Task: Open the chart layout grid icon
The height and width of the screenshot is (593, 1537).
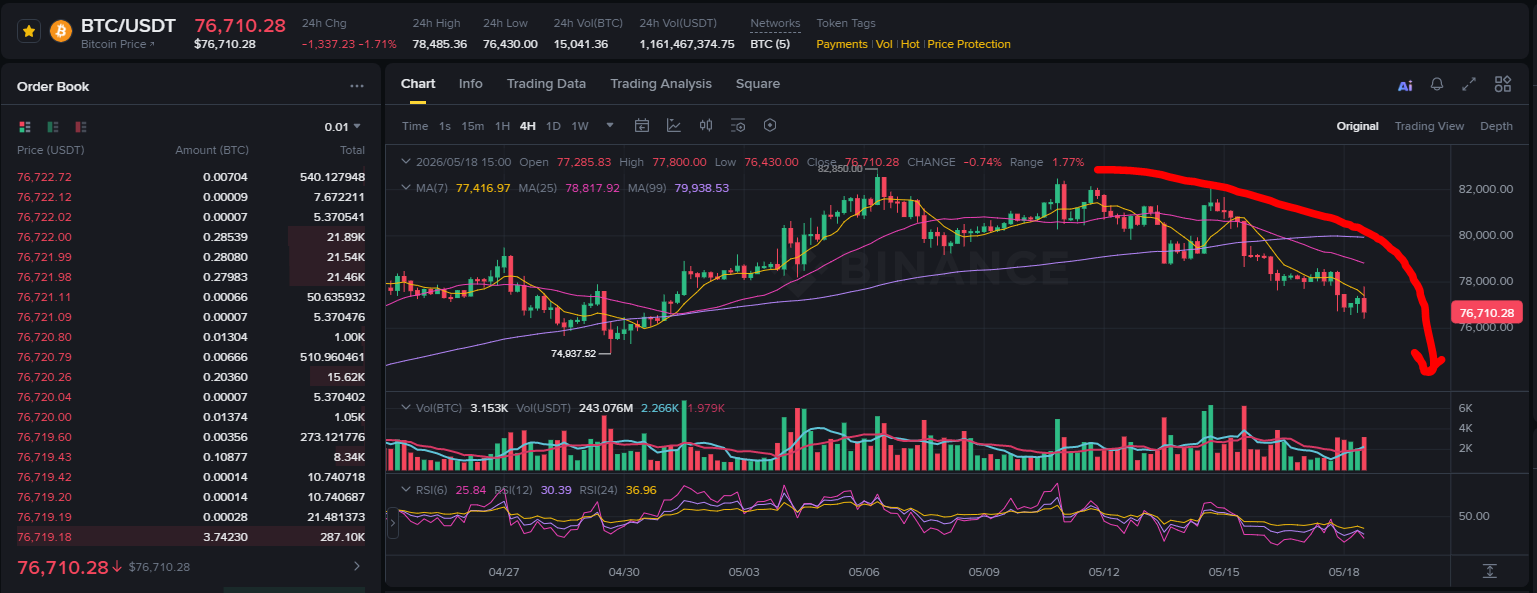Action: [1502, 85]
